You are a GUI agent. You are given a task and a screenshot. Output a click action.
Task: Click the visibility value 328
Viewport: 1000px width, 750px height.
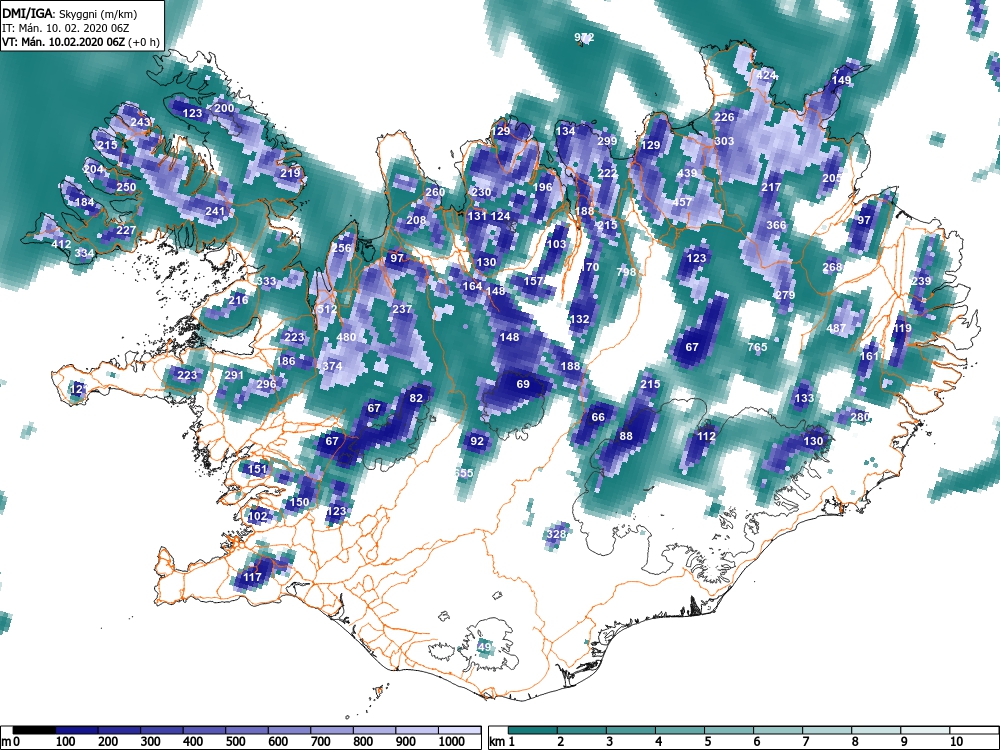tap(556, 534)
